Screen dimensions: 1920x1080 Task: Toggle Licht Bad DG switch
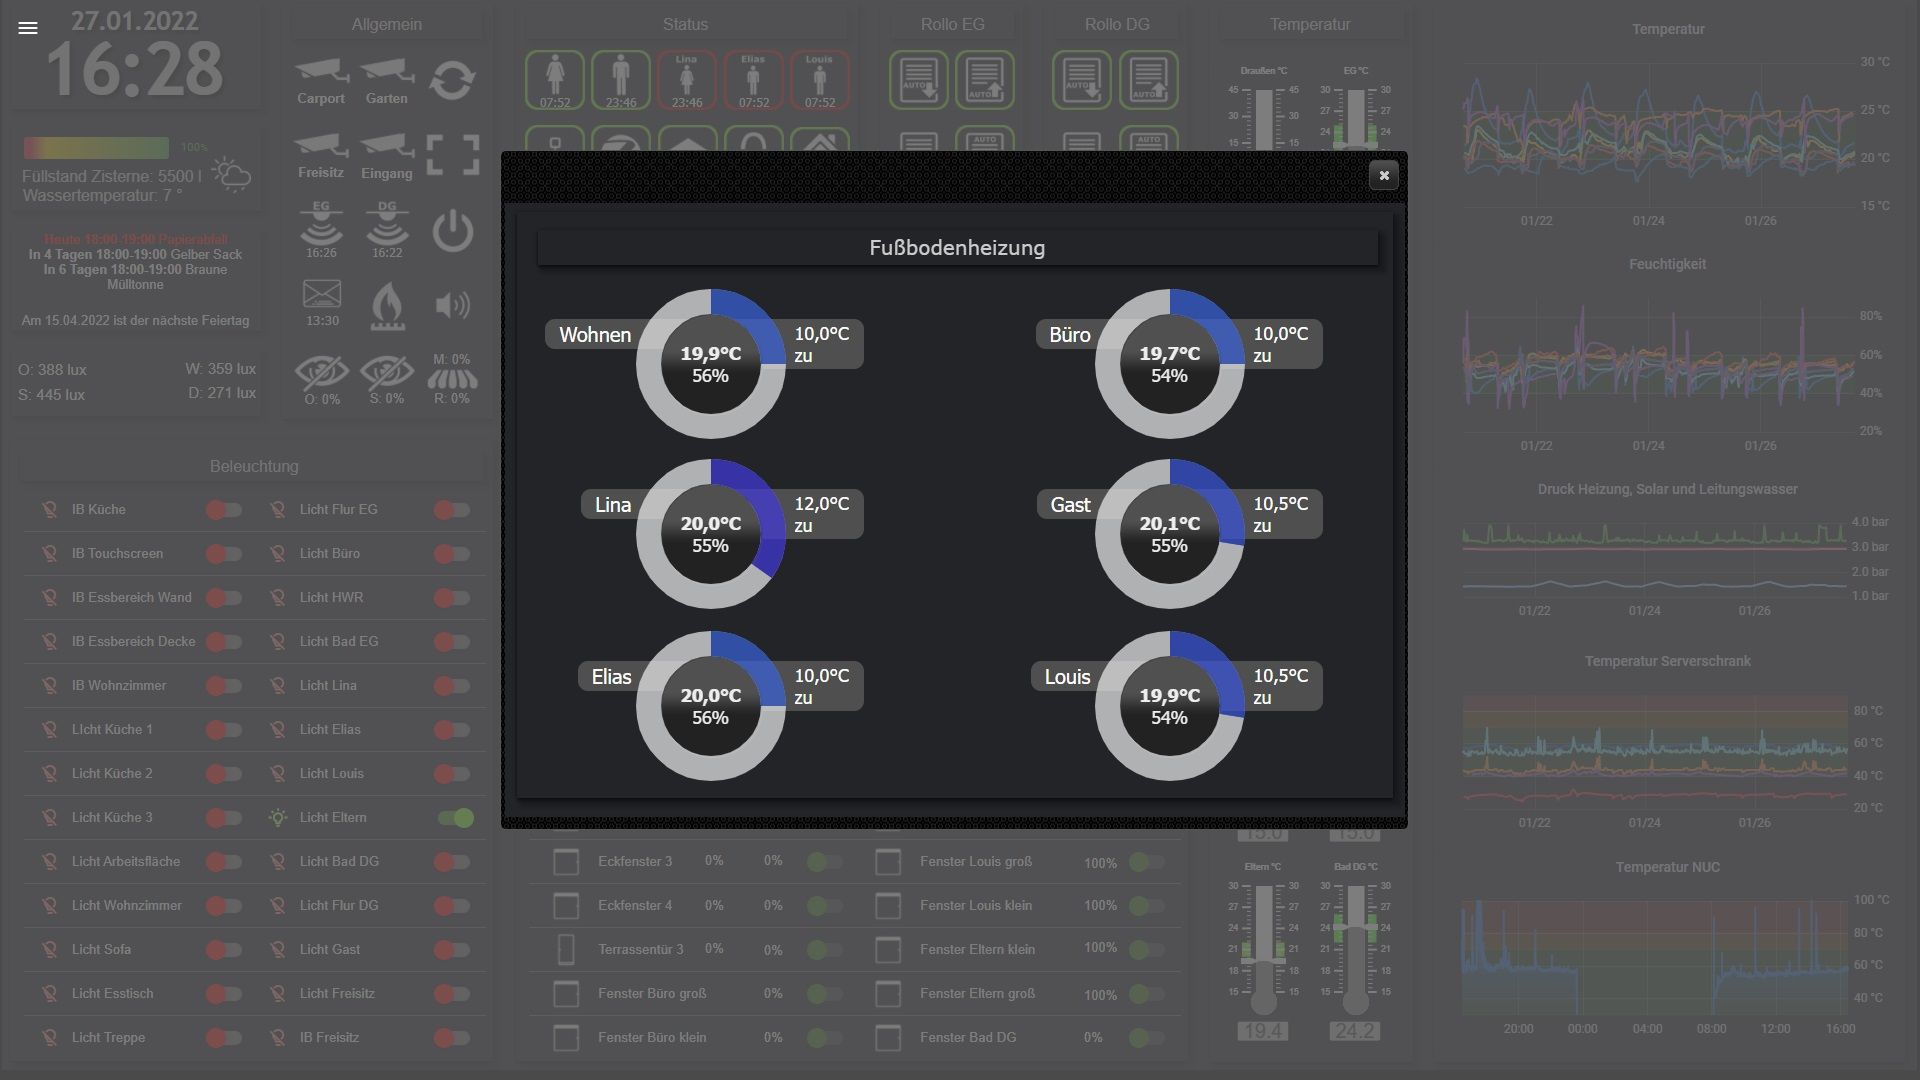pyautogui.click(x=452, y=862)
